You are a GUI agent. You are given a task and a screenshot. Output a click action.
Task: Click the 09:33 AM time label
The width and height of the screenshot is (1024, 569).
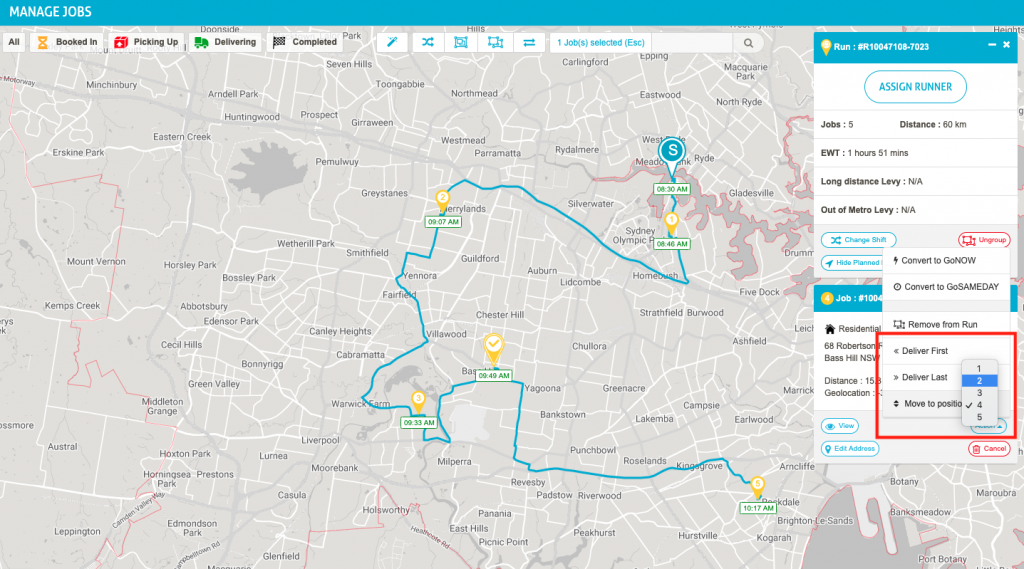coord(419,423)
